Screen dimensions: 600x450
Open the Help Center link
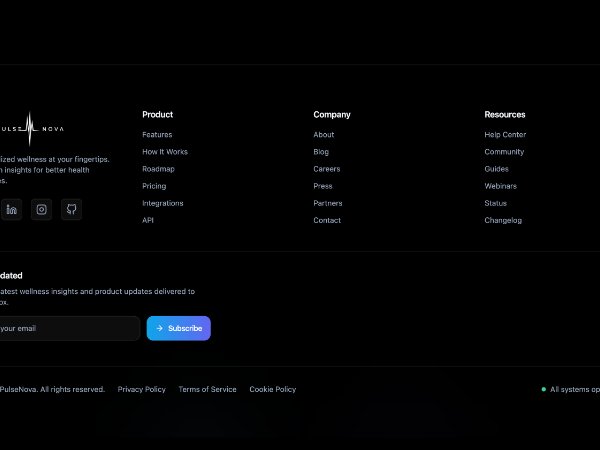pos(505,135)
